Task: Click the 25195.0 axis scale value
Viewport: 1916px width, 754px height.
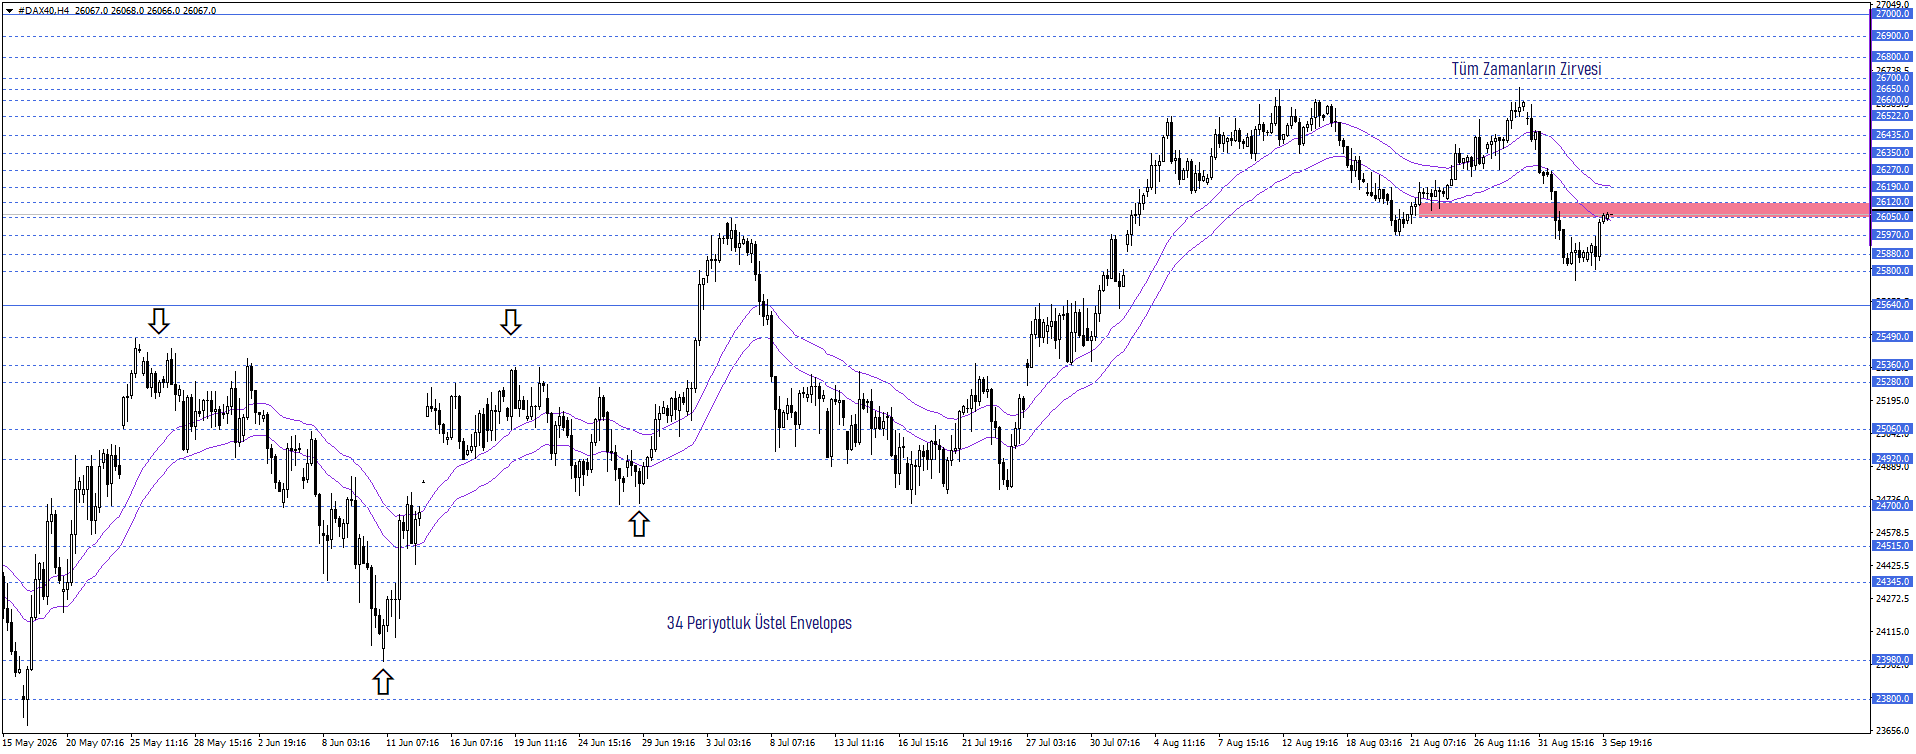Action: [x=1892, y=401]
